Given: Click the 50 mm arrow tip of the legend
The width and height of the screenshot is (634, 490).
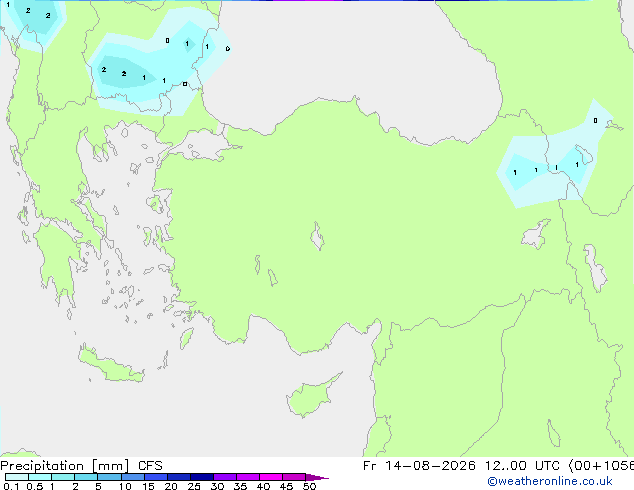Looking at the screenshot, I should 317,478.
